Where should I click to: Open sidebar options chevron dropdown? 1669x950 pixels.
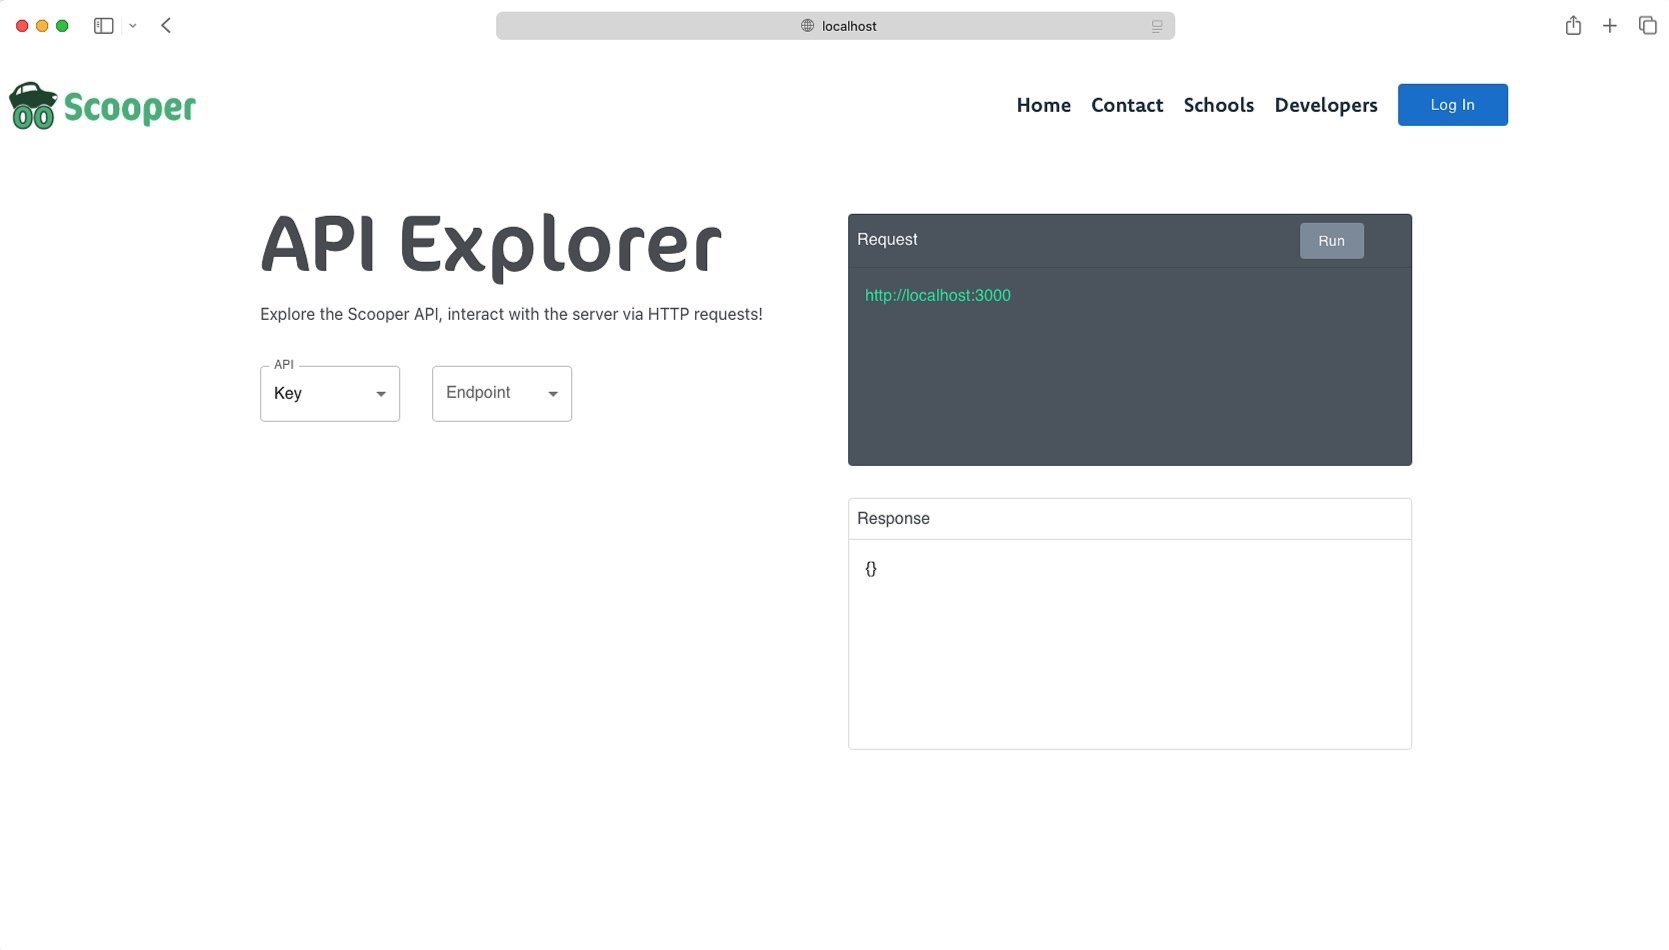pos(133,26)
